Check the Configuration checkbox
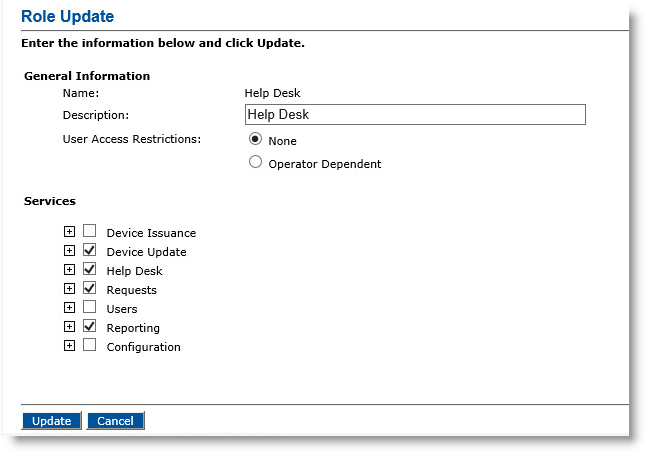 pyautogui.click(x=90, y=344)
